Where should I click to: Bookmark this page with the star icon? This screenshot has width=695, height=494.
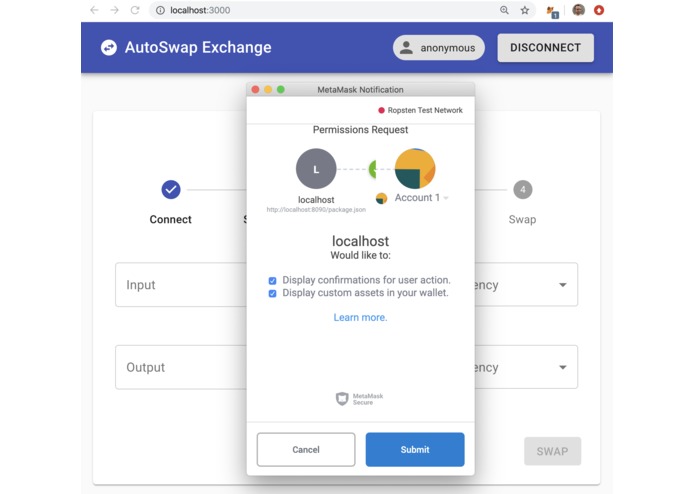coord(525,10)
